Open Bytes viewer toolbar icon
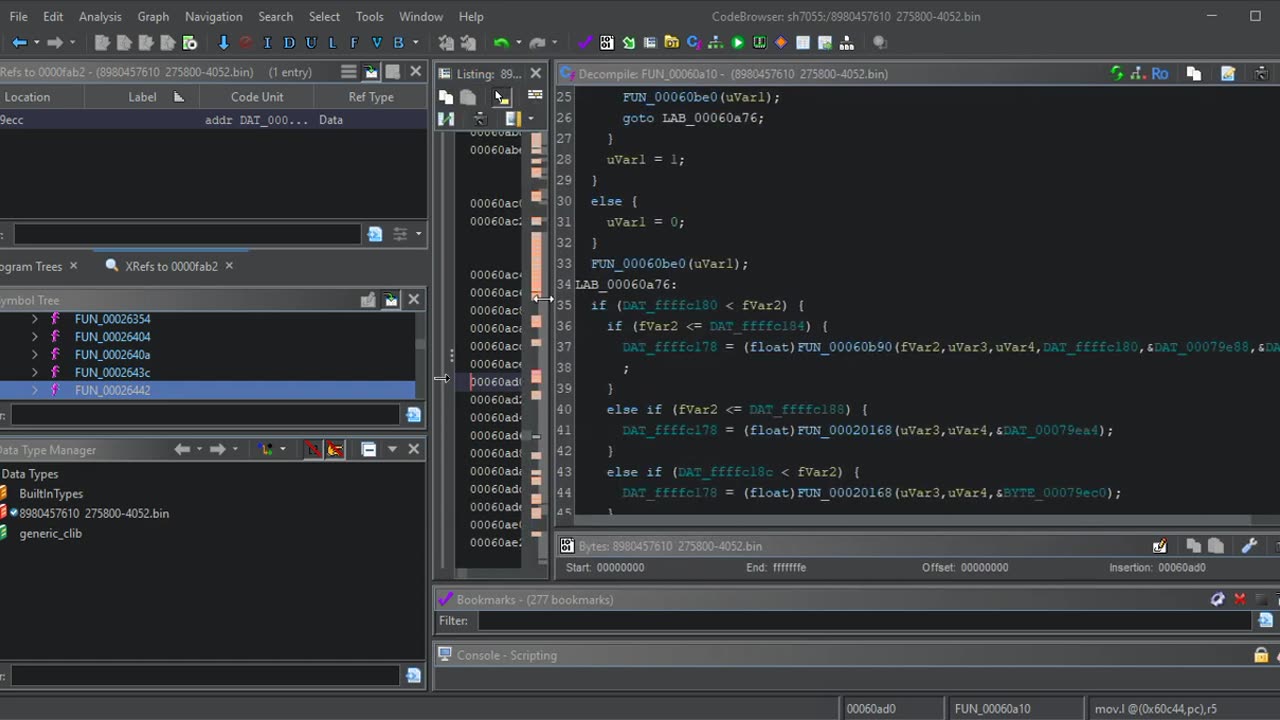The height and width of the screenshot is (720, 1280). 607,42
